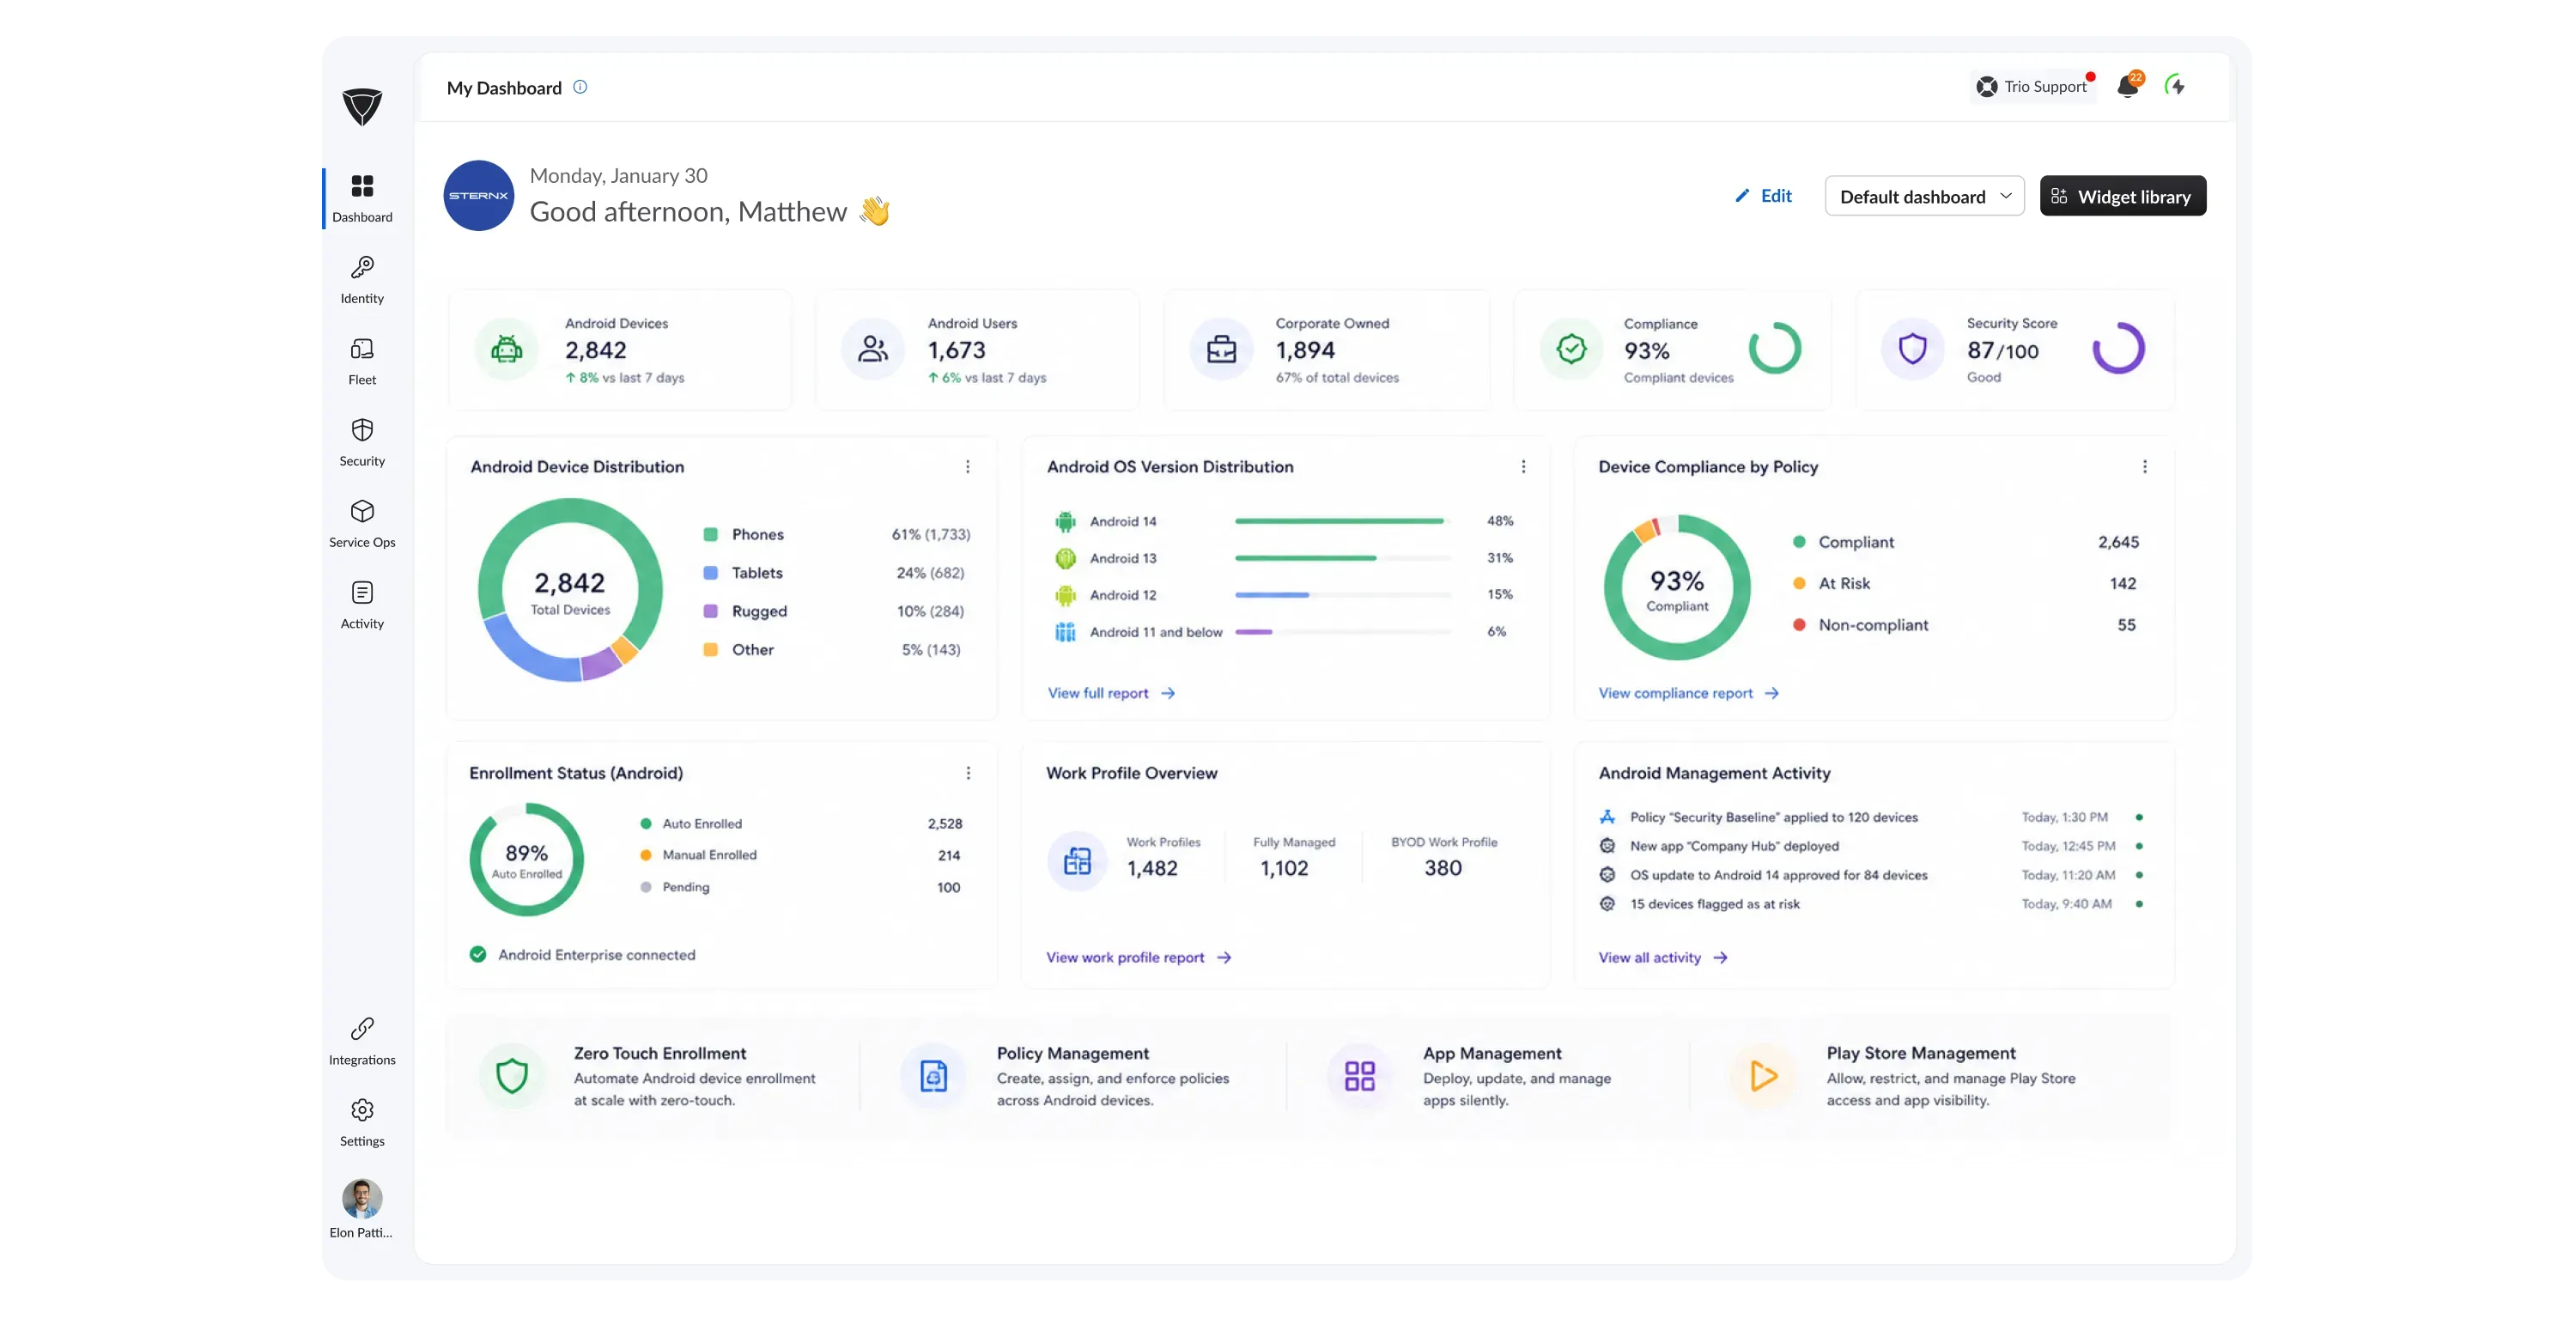The image size is (2576, 1319).
Task: Open View all activity link
Action: click(x=1662, y=957)
